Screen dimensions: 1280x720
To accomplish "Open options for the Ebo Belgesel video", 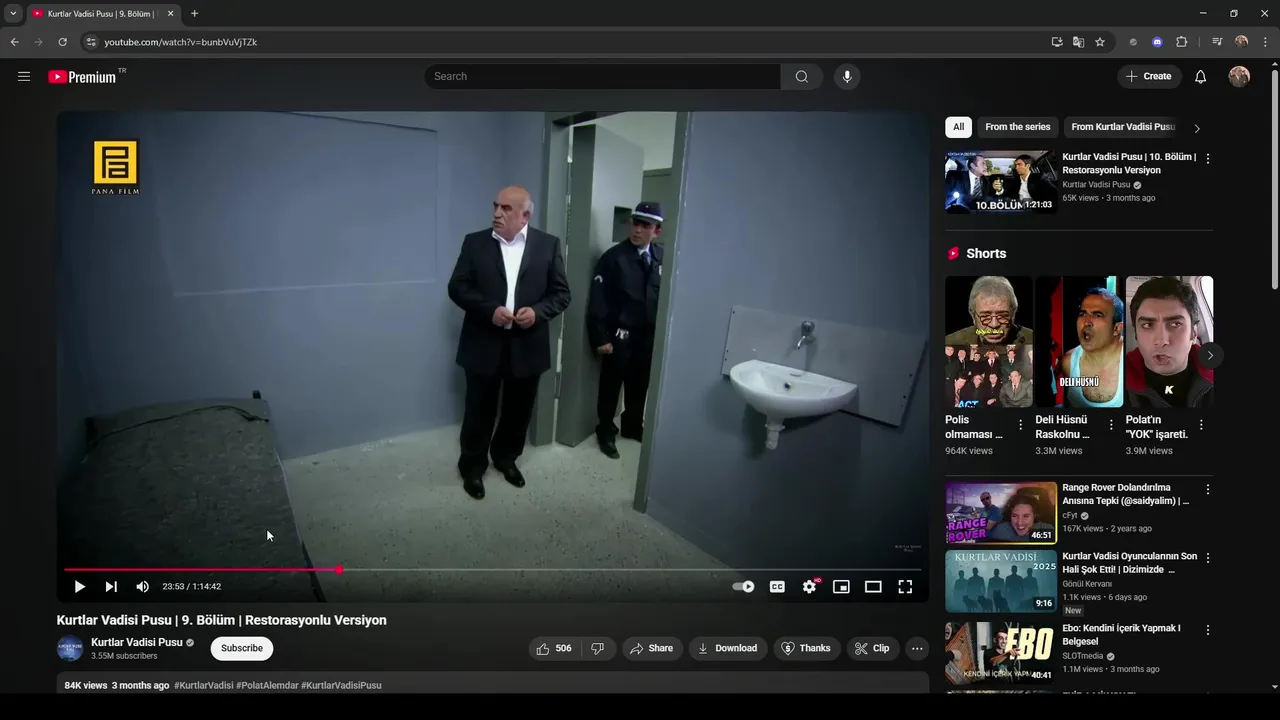I will click(1208, 630).
